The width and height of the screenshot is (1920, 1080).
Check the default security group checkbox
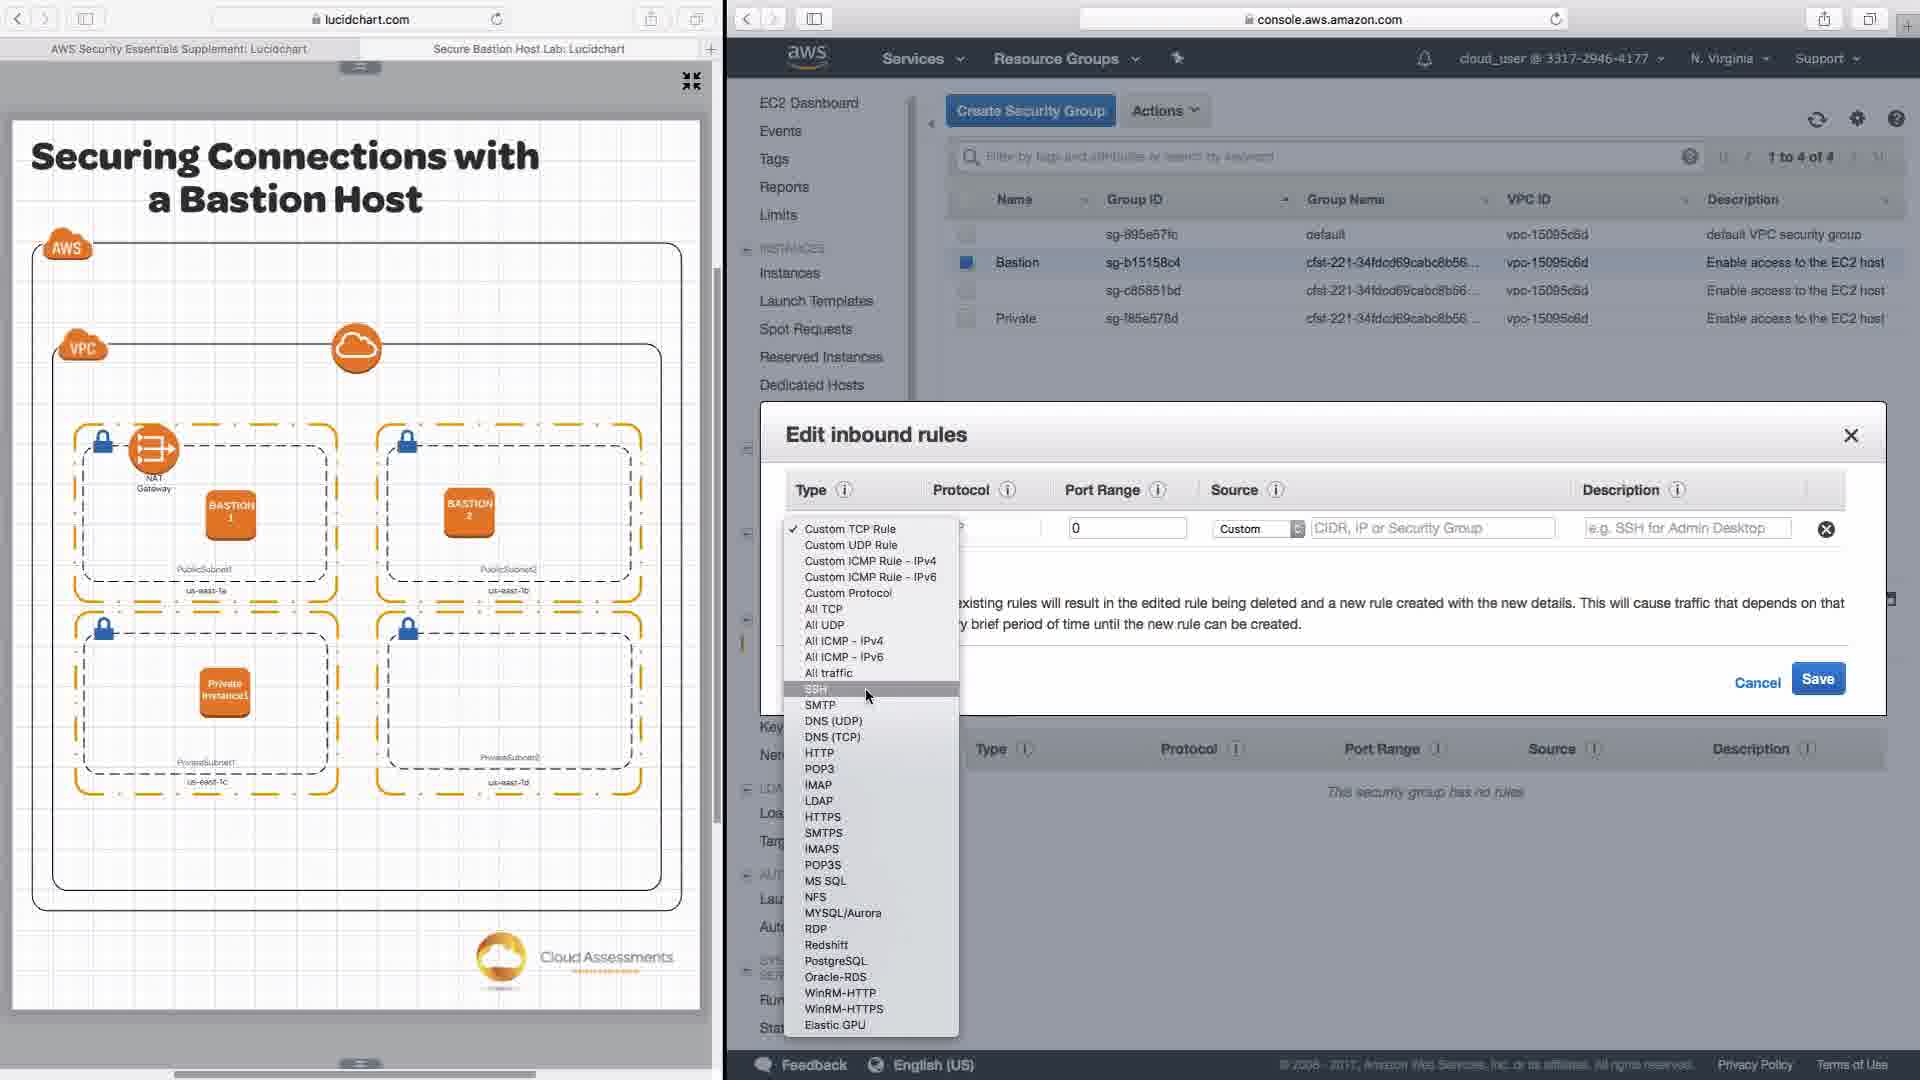[966, 234]
